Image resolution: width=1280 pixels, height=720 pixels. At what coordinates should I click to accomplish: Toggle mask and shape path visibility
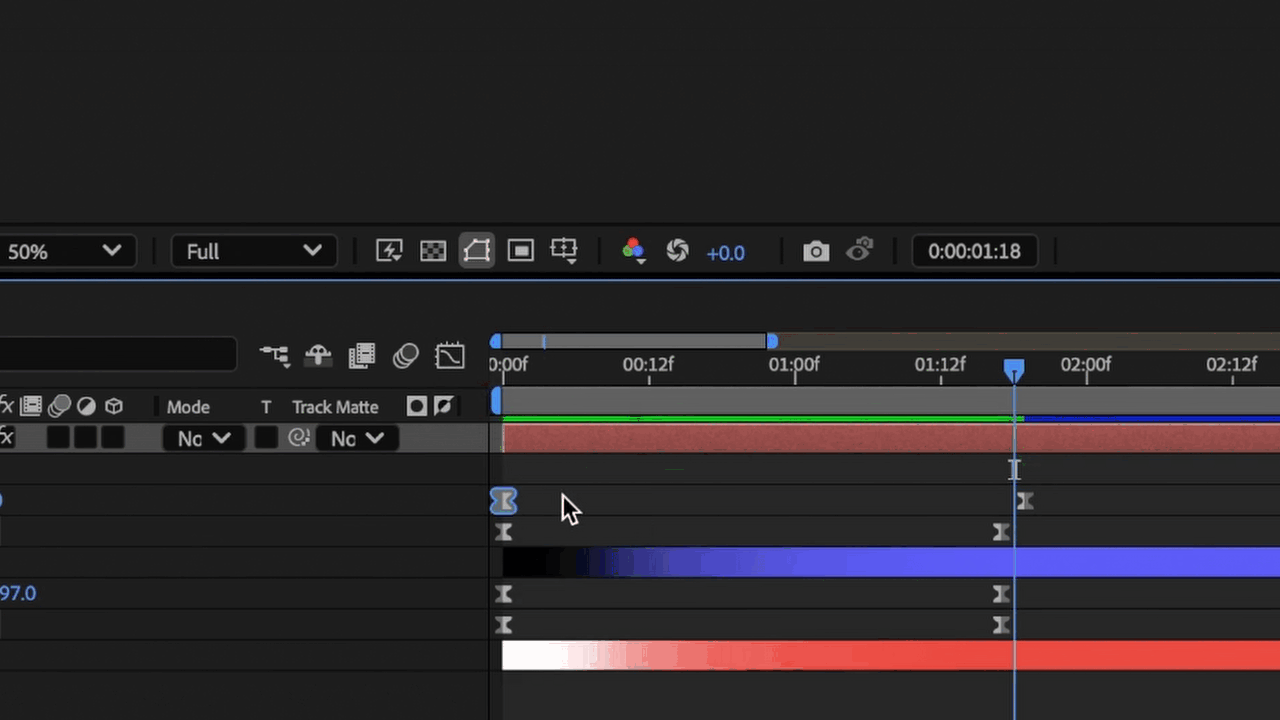click(477, 251)
